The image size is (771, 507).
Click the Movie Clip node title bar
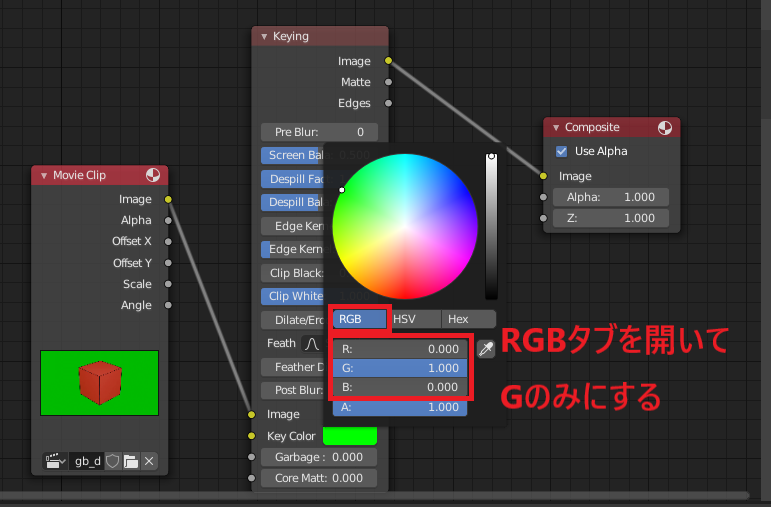[x=100, y=176]
